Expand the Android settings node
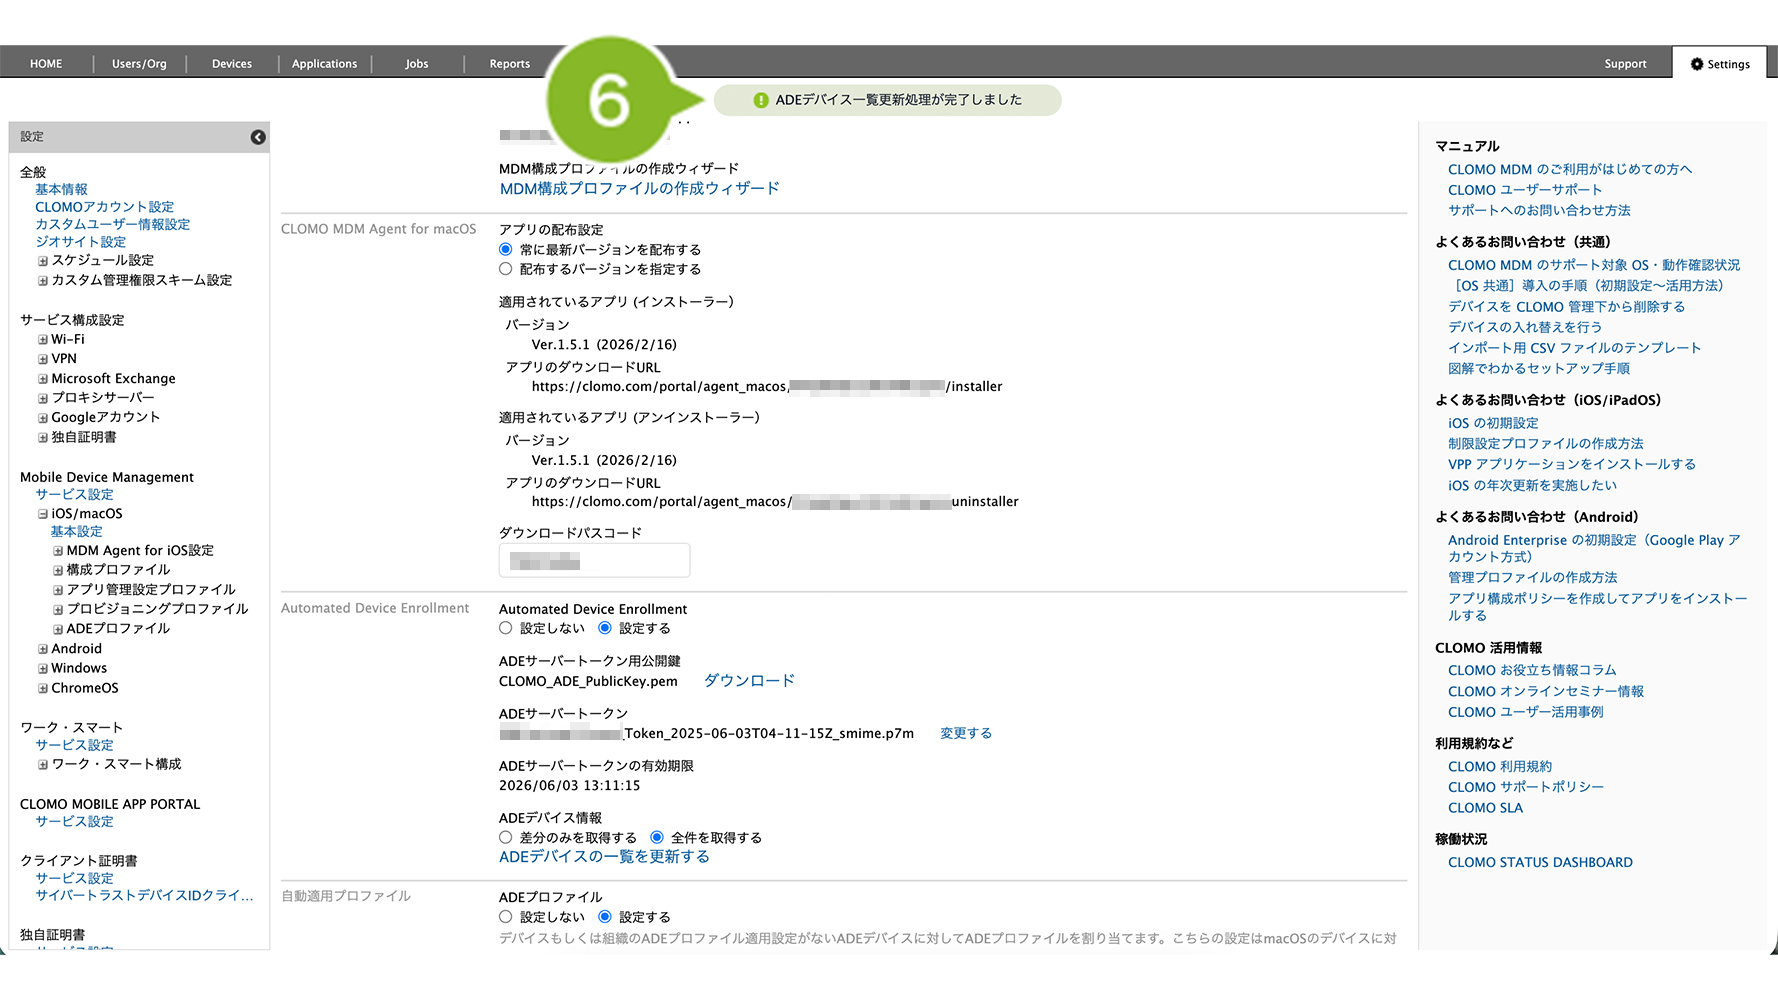 [x=43, y=649]
